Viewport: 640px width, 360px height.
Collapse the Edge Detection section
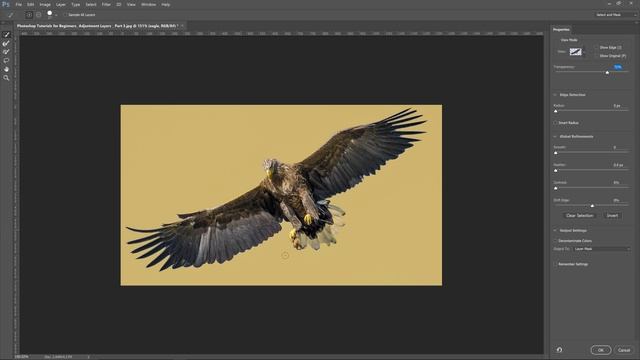(555, 95)
